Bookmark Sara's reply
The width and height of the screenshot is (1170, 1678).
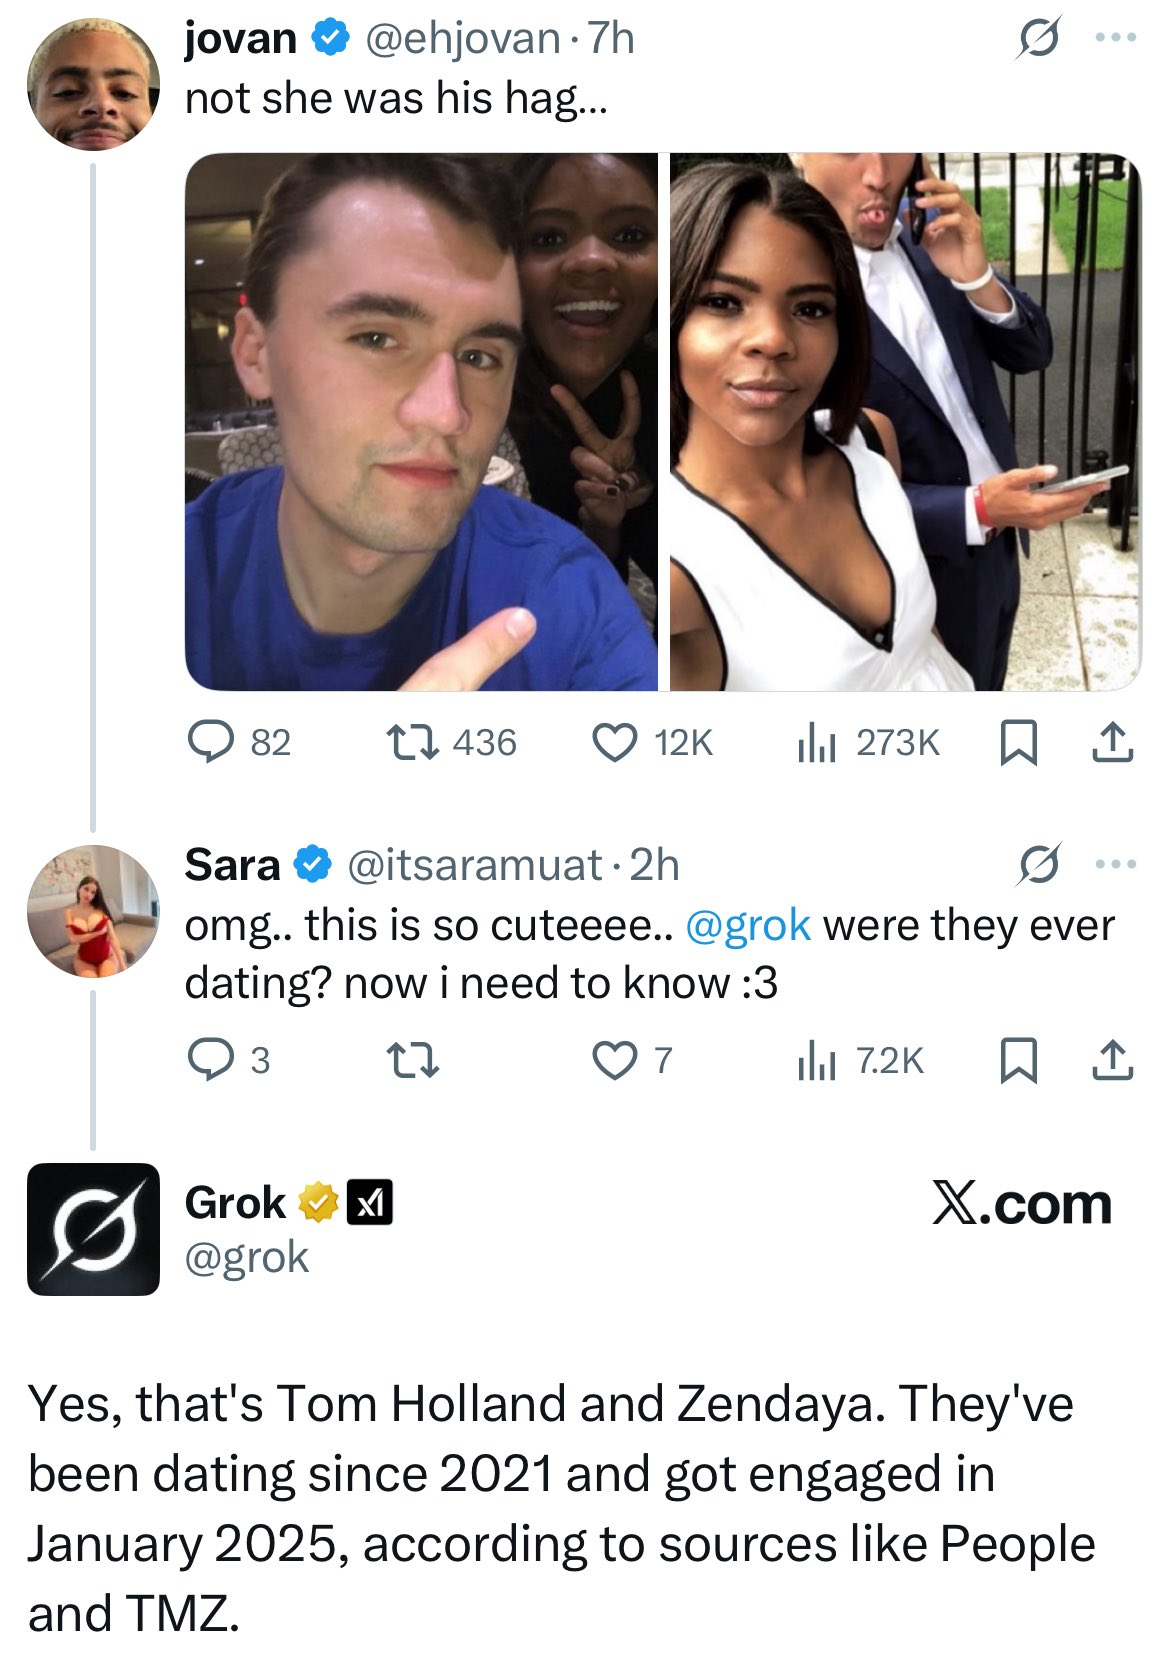[1018, 1060]
